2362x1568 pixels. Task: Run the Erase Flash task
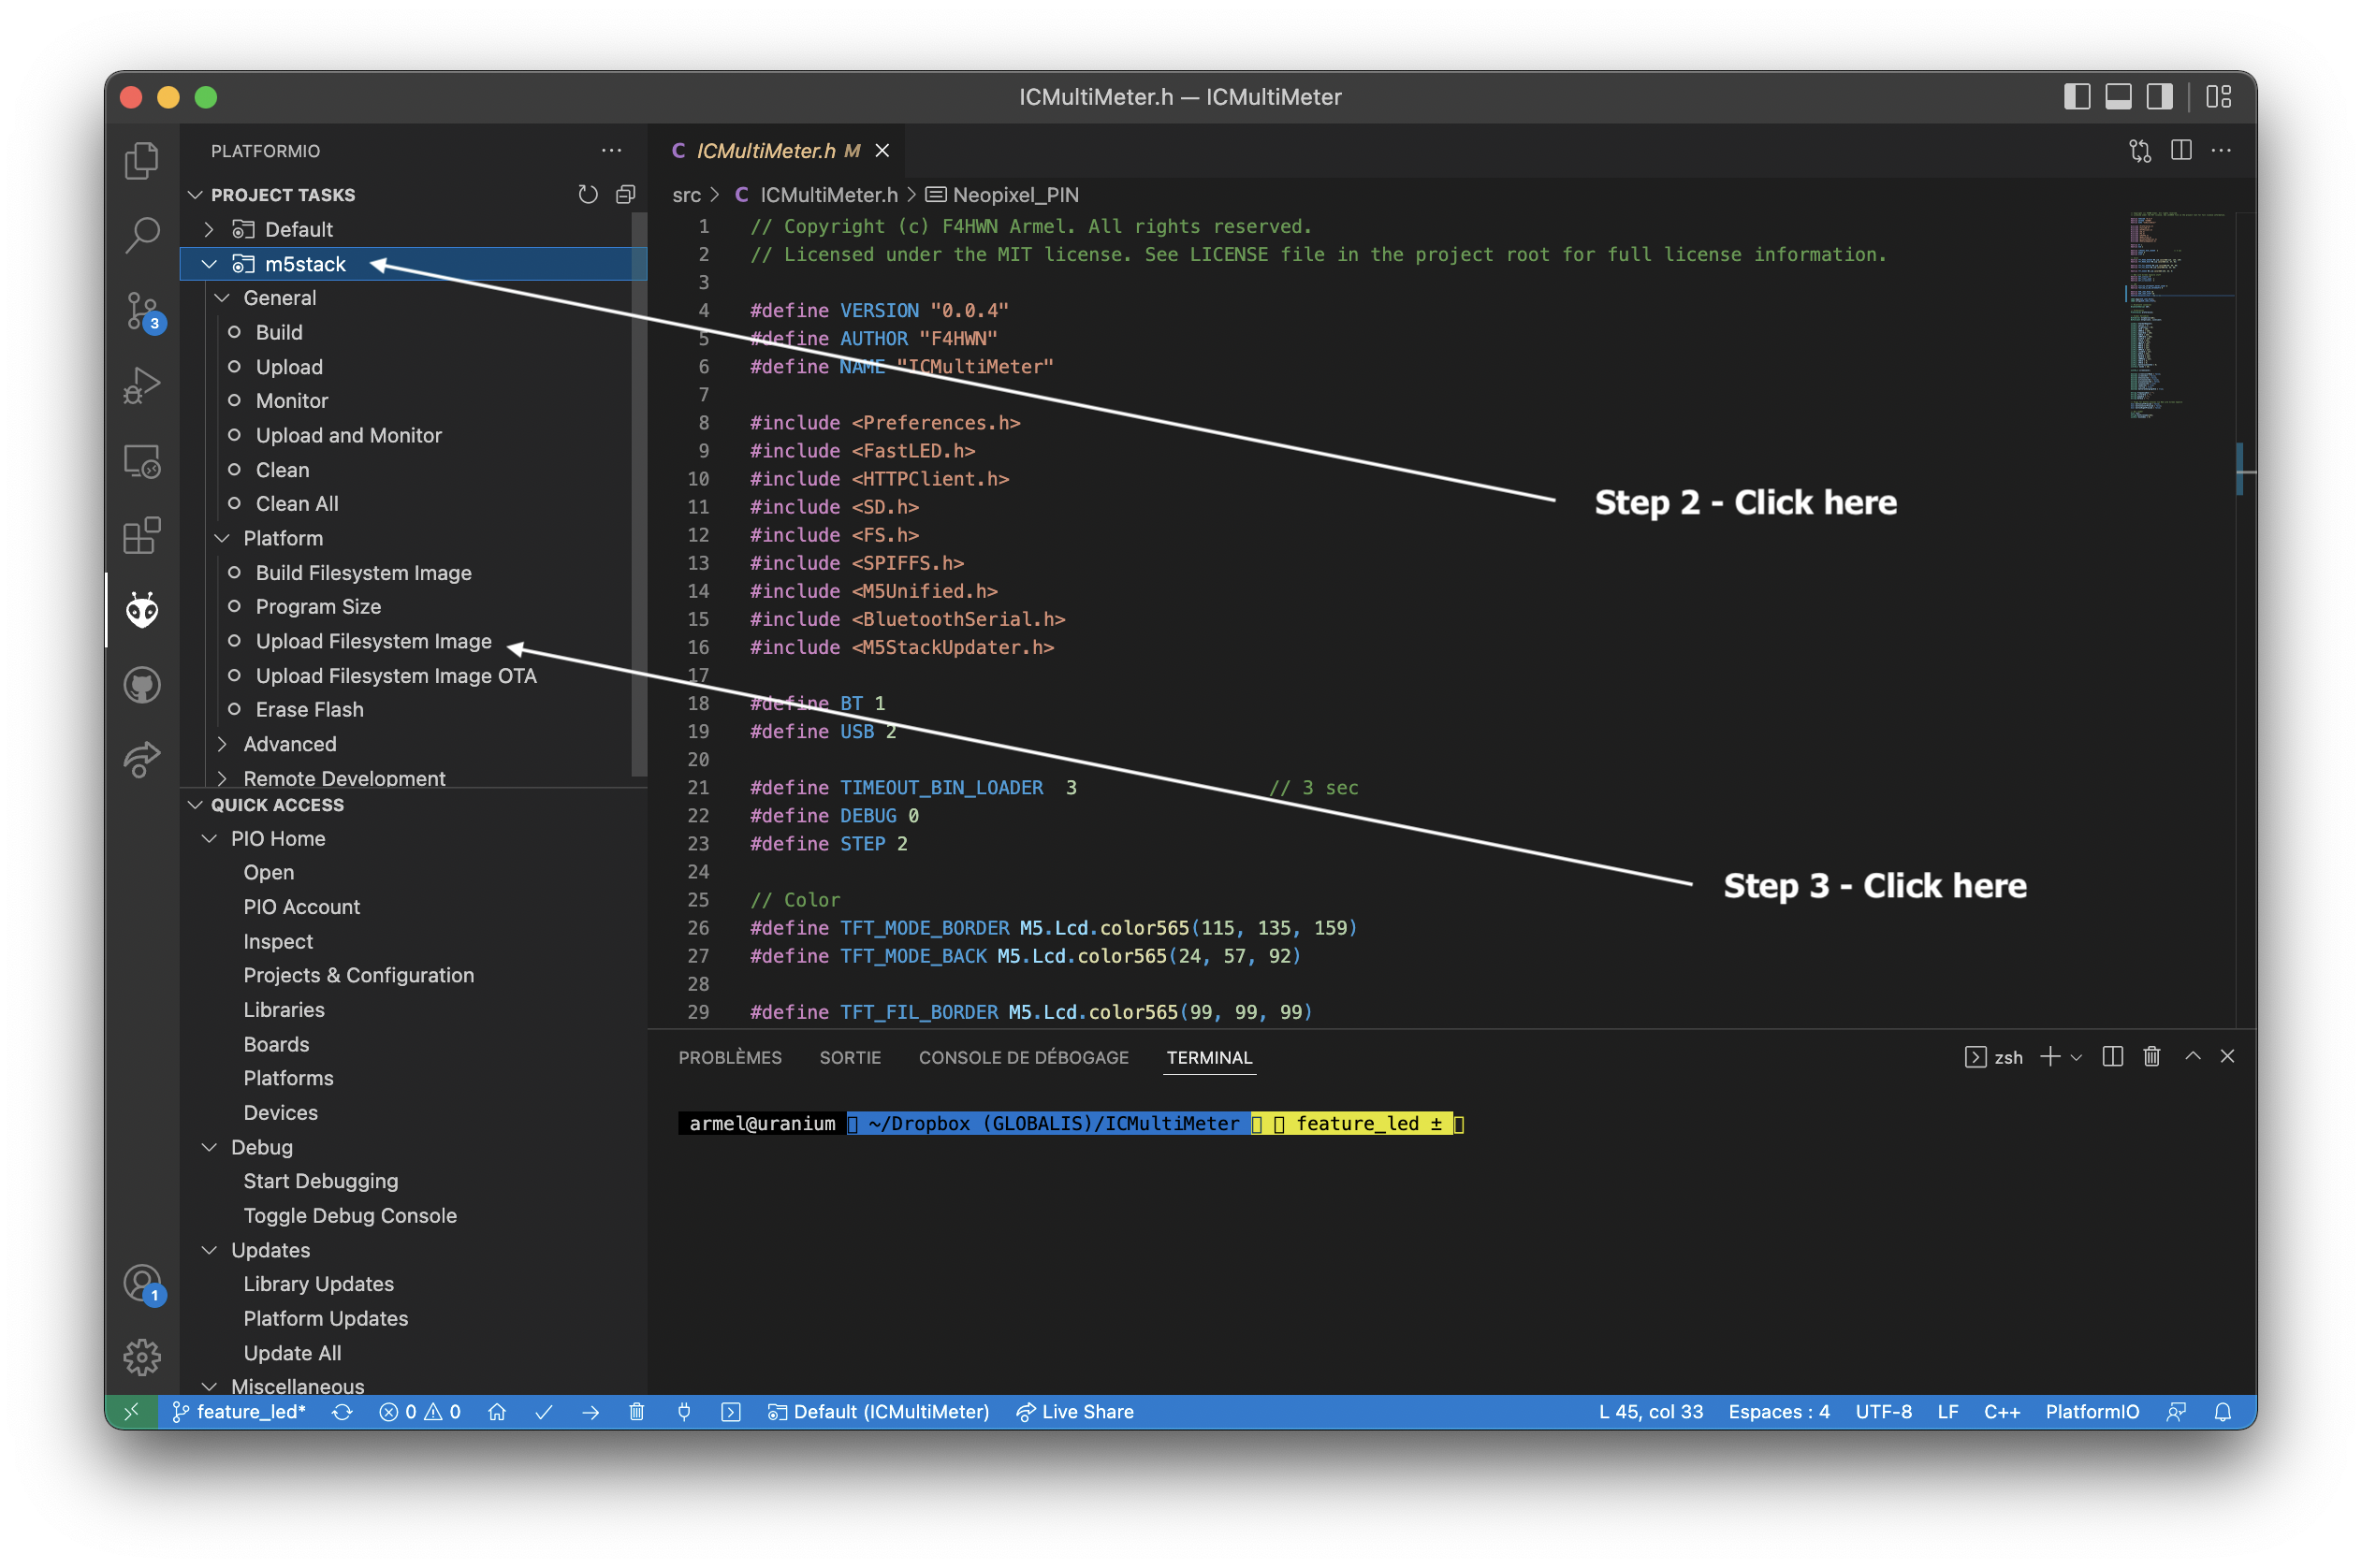point(309,709)
